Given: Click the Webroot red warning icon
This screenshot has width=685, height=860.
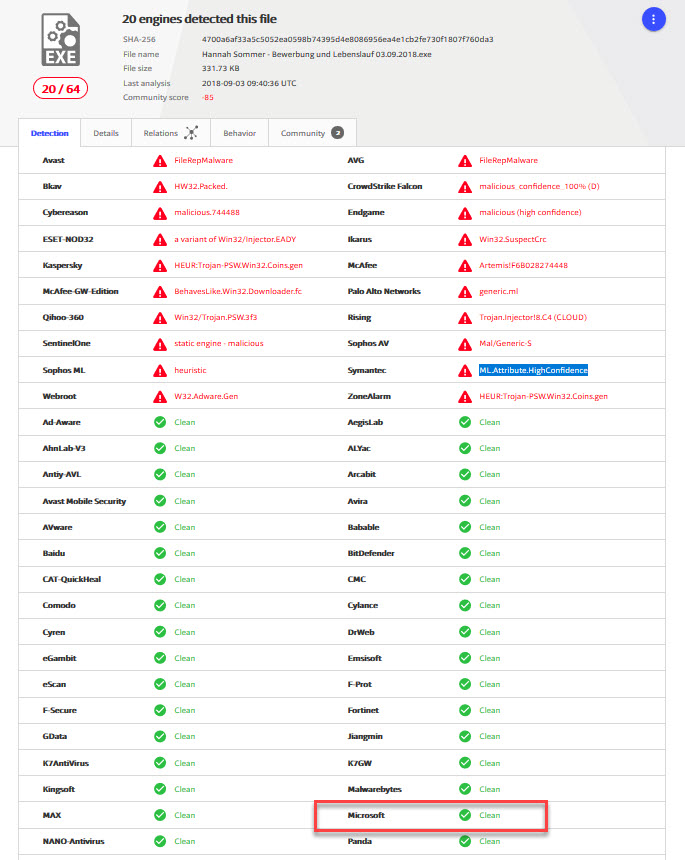Looking at the screenshot, I should point(160,397).
